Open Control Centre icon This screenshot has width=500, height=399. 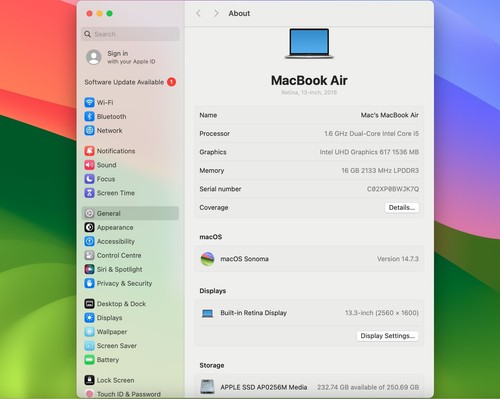coord(89,255)
